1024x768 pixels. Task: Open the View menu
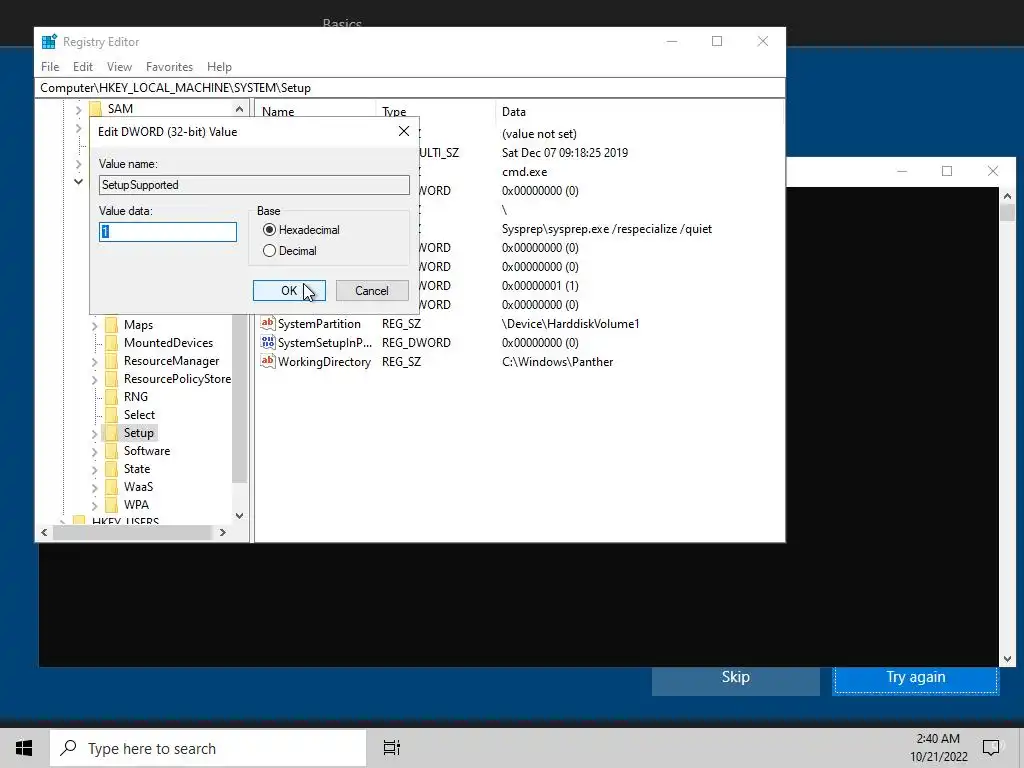coord(119,67)
